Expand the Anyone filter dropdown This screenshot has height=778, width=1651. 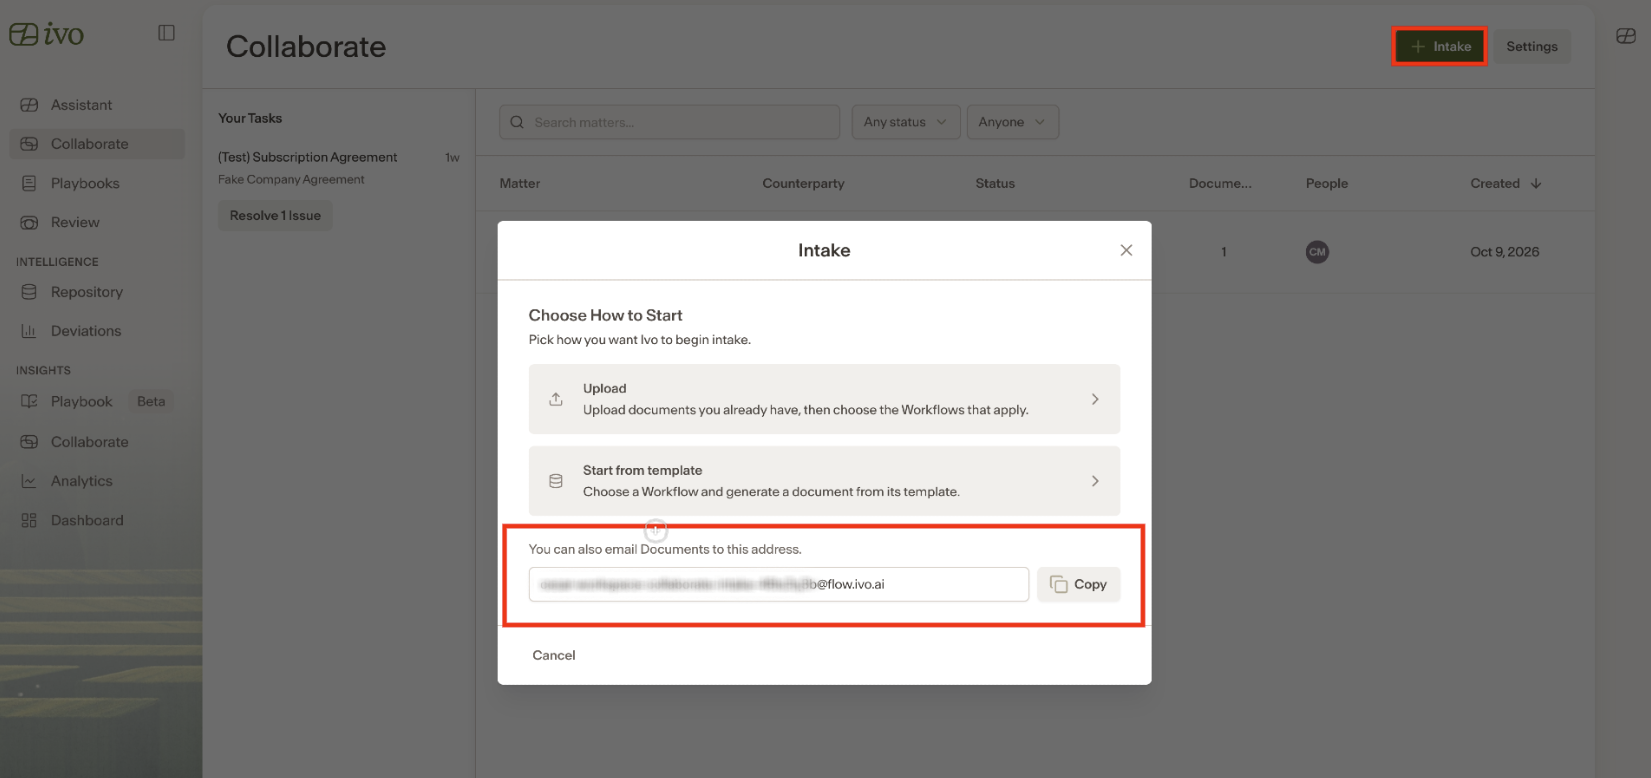[1012, 122]
